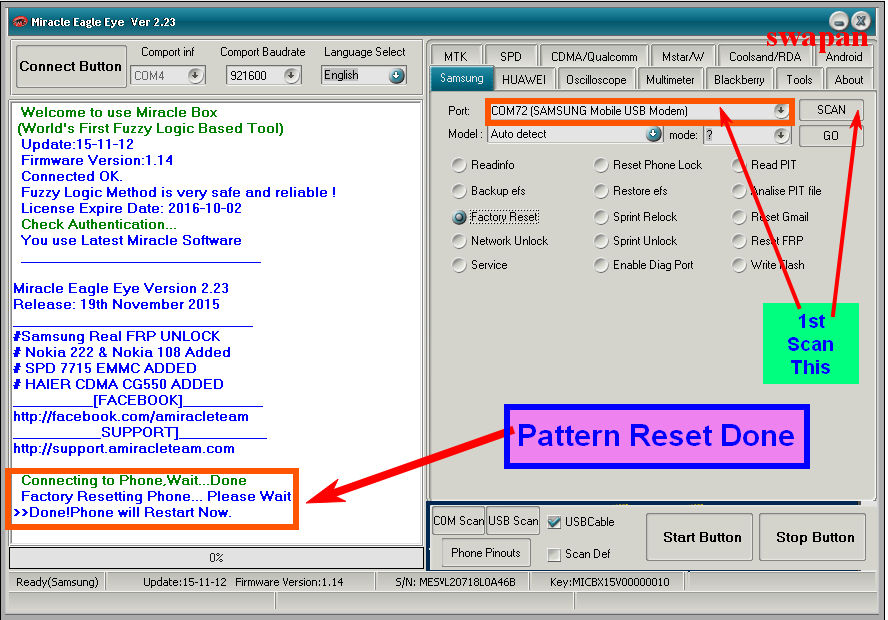Screen dimensions: 888x620
Task: Enable the Scan Def checkbox
Action: click(x=554, y=554)
